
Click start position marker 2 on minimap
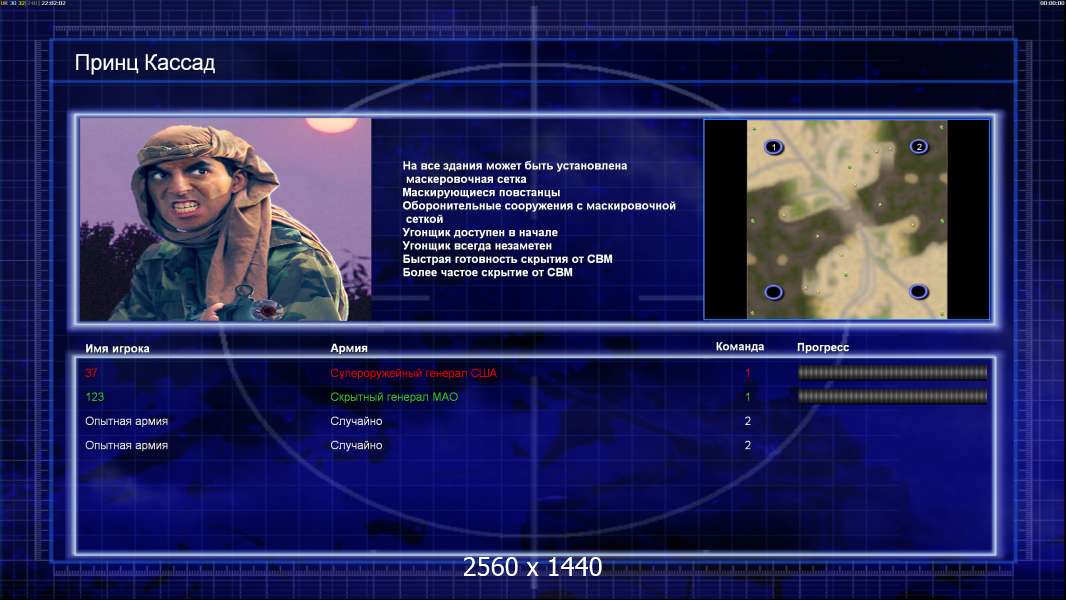pyautogui.click(x=918, y=146)
